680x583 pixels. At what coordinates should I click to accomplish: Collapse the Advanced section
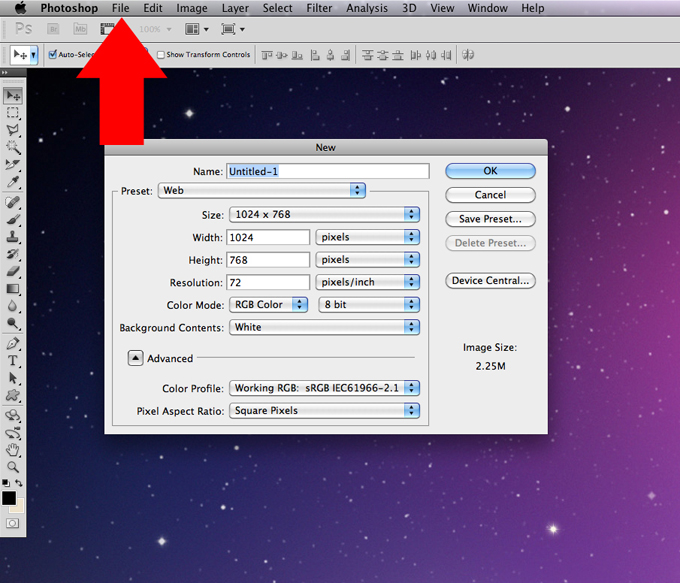135,358
